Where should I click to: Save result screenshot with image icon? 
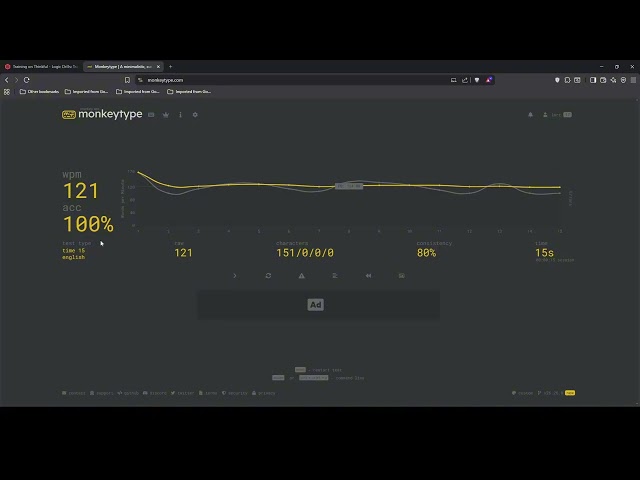pos(402,276)
